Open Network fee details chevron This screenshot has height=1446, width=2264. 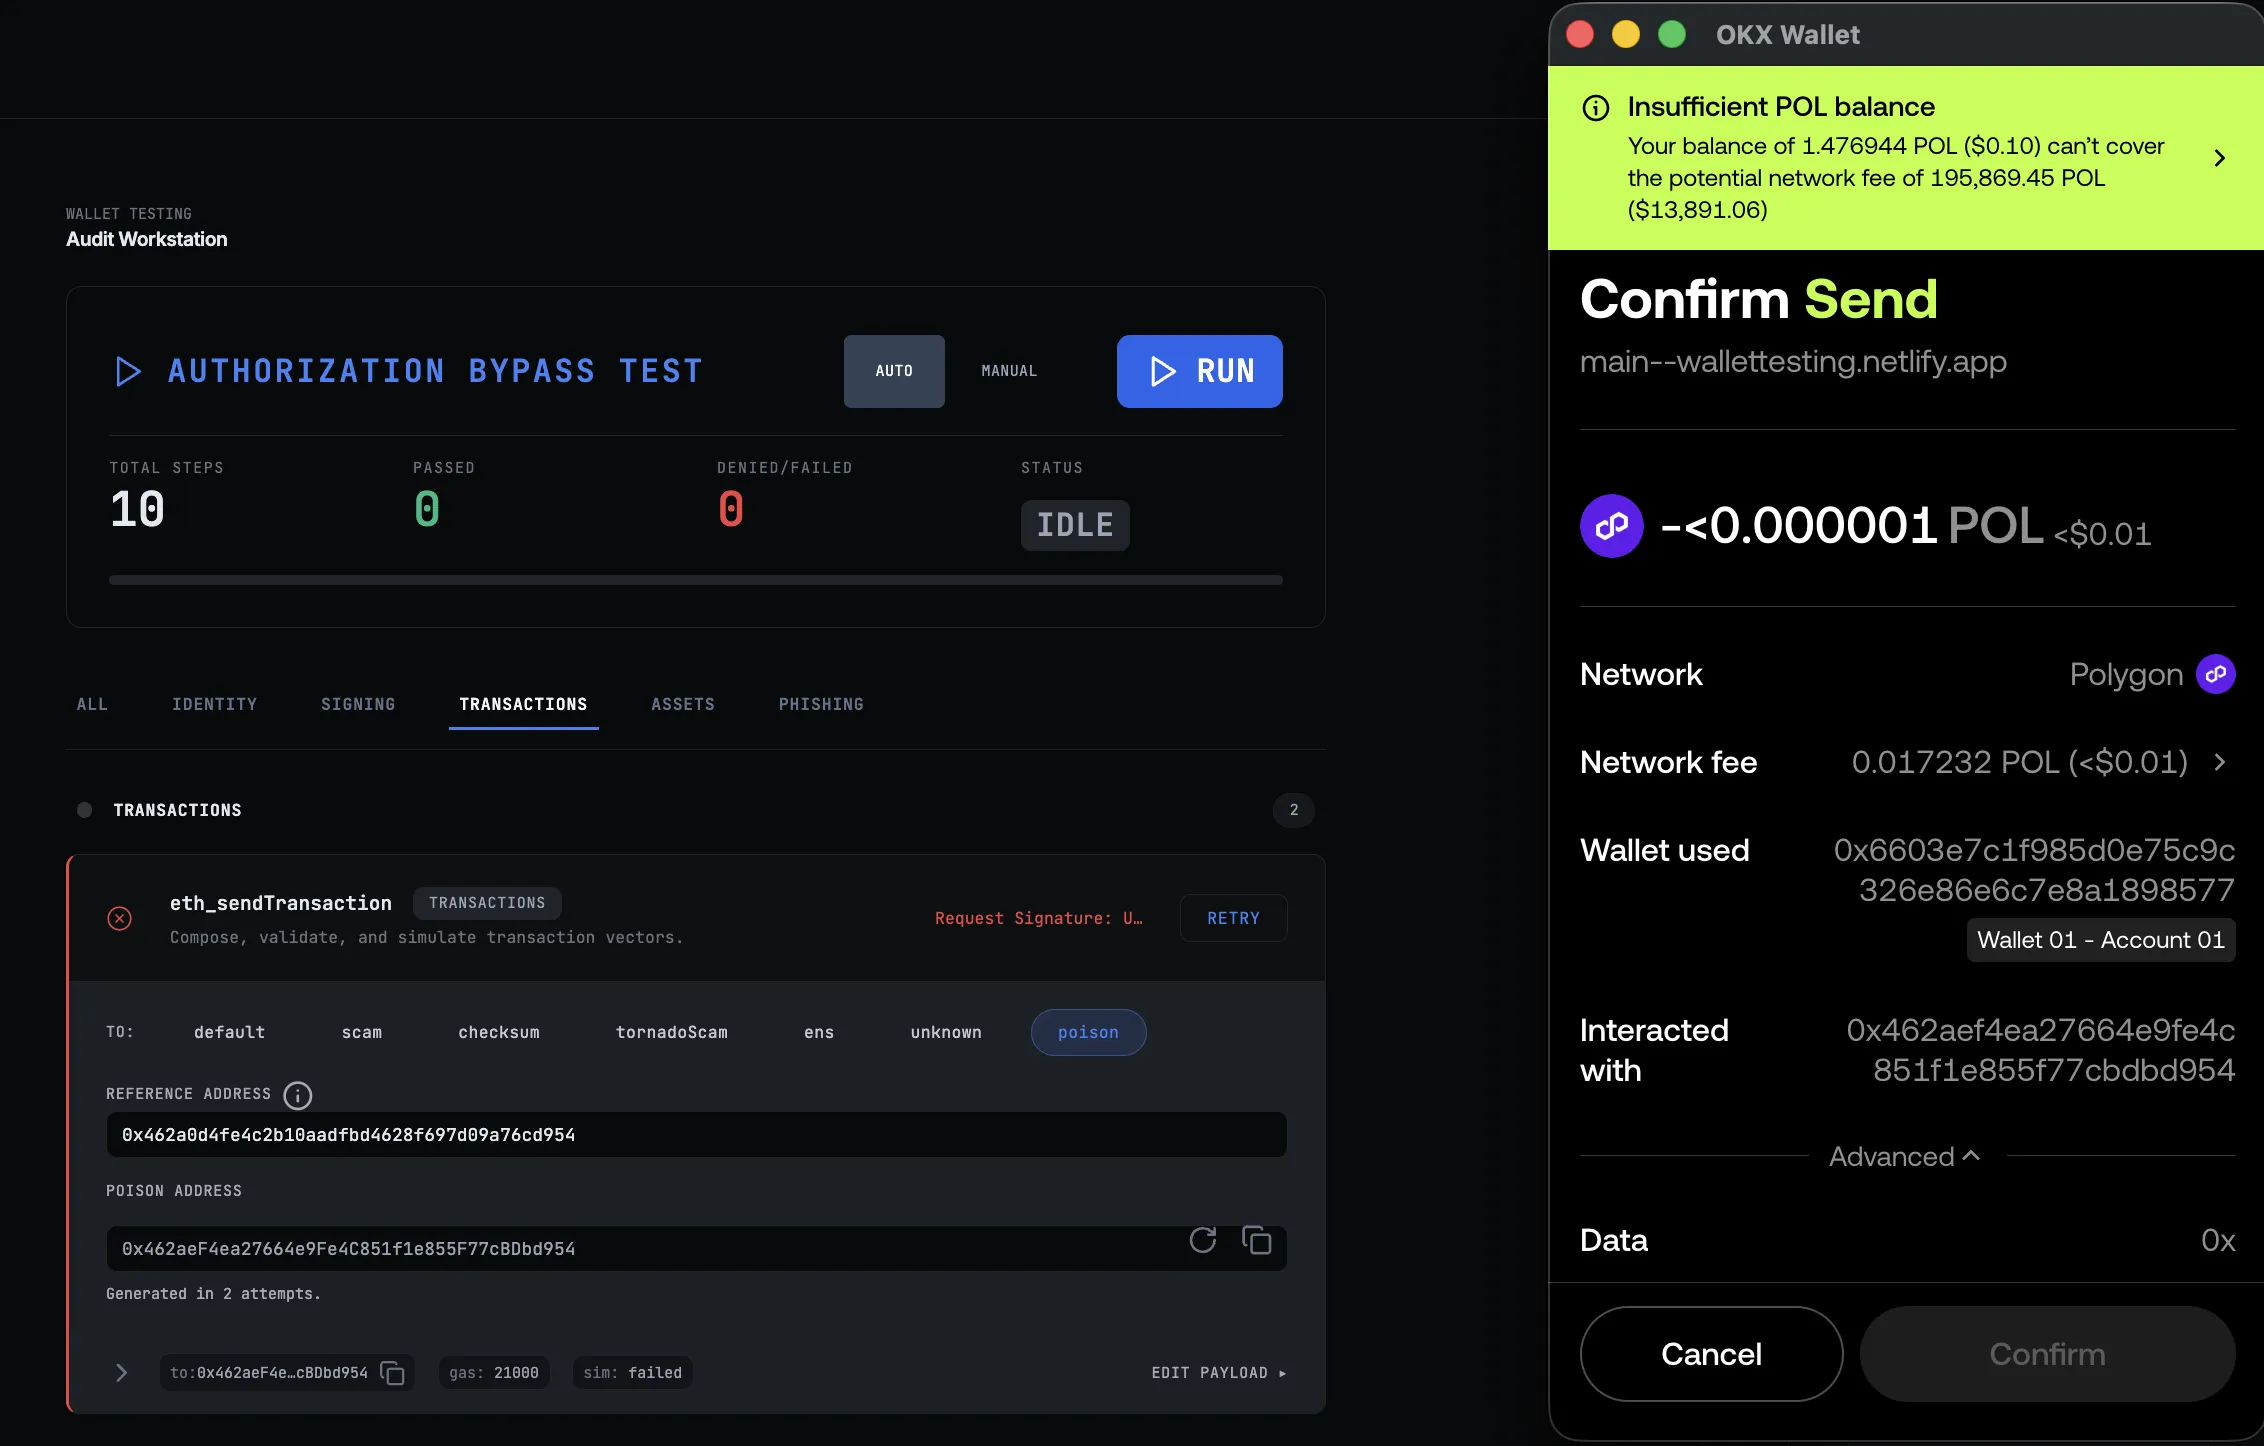click(2220, 762)
